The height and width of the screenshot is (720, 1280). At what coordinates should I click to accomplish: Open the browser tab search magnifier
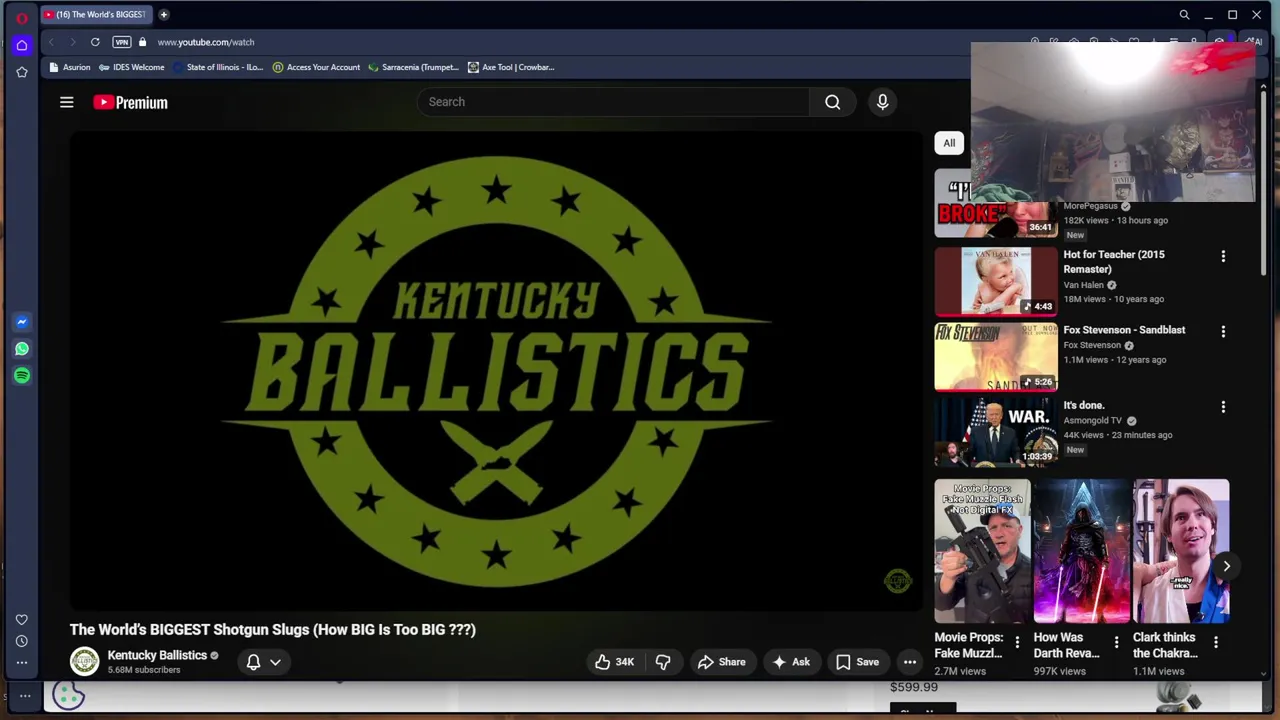(1184, 15)
